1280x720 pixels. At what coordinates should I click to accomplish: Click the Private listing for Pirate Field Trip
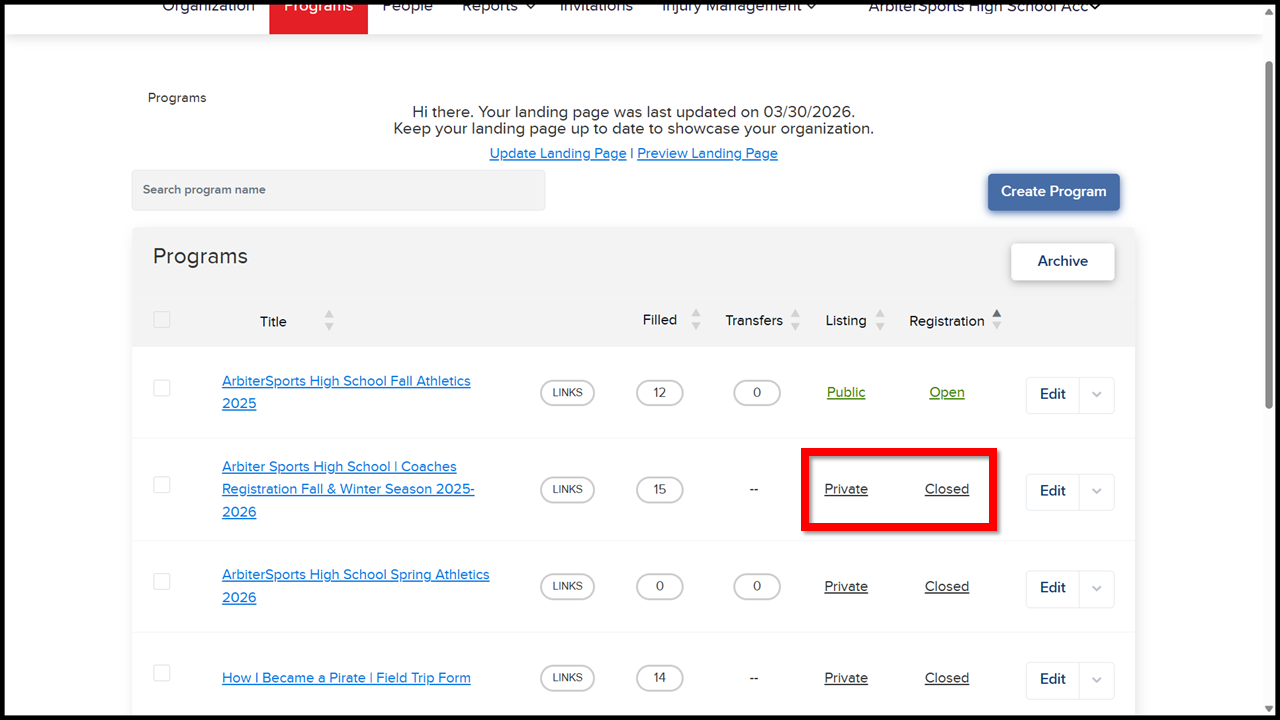coord(846,678)
